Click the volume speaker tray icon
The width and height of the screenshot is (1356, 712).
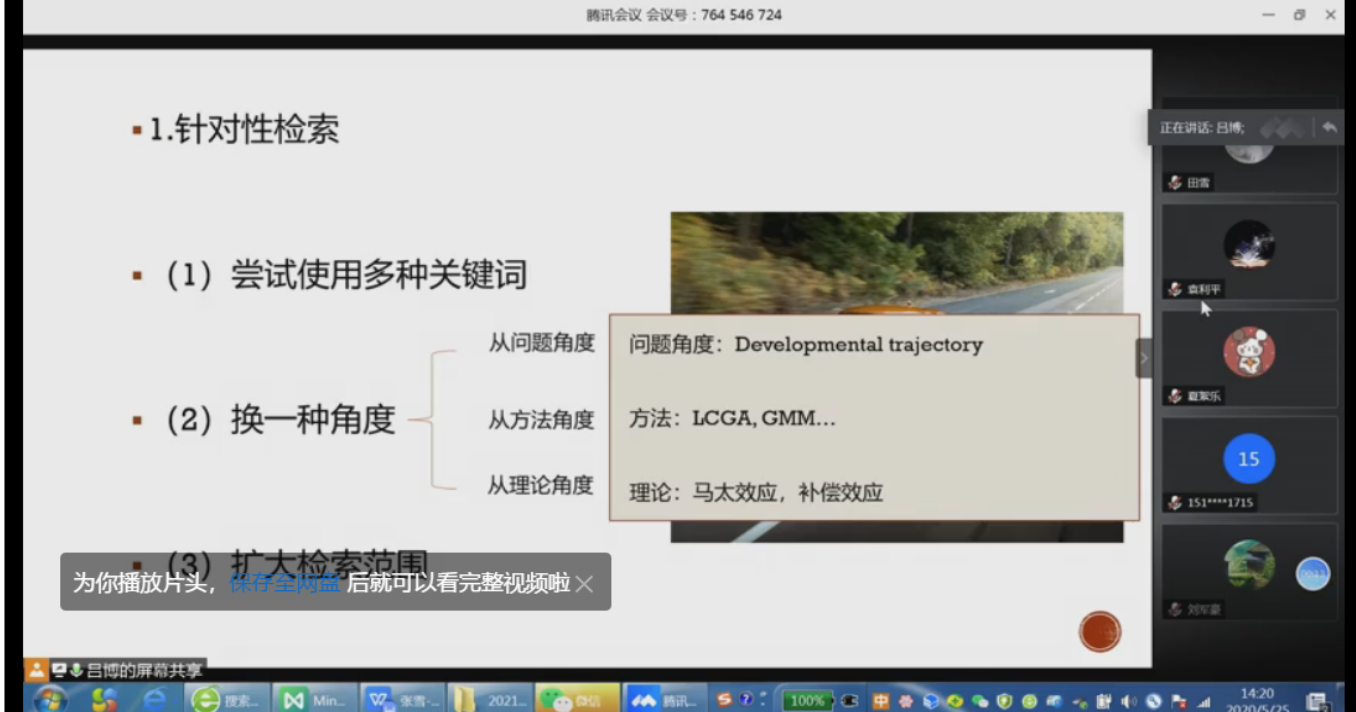click(x=1129, y=701)
